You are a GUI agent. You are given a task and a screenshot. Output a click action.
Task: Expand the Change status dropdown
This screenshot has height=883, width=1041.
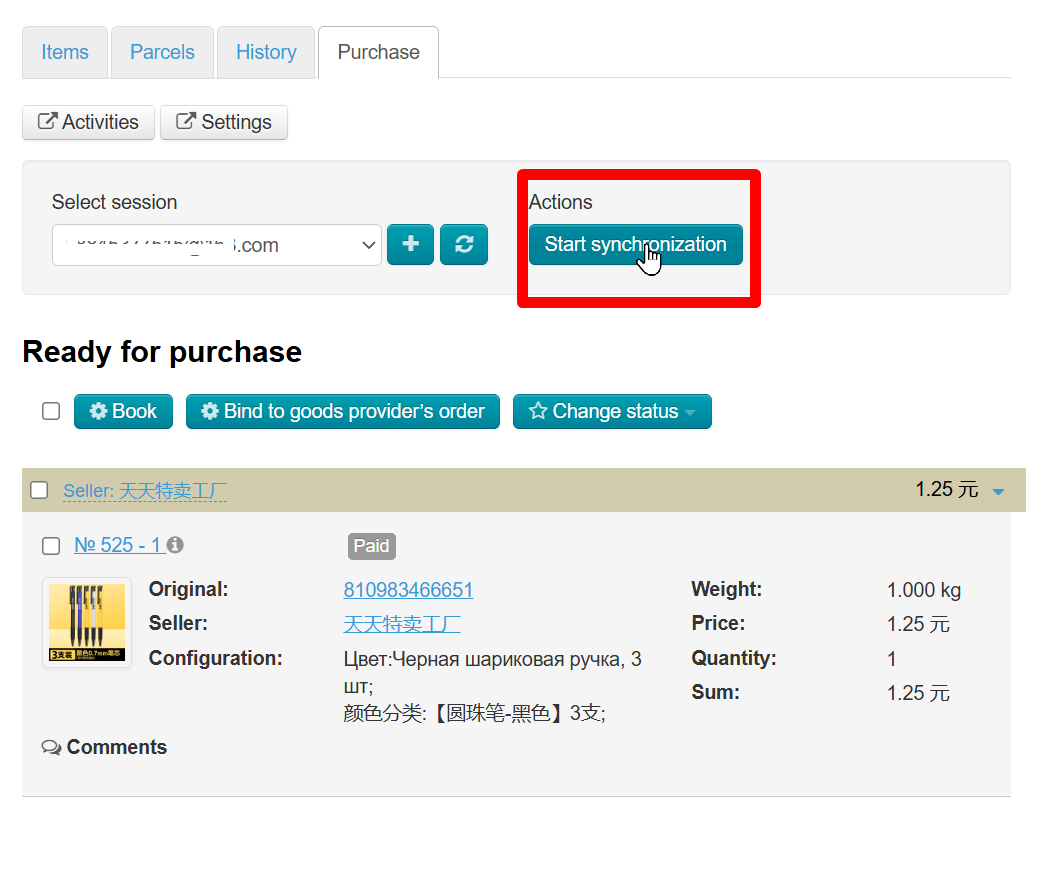tap(612, 411)
